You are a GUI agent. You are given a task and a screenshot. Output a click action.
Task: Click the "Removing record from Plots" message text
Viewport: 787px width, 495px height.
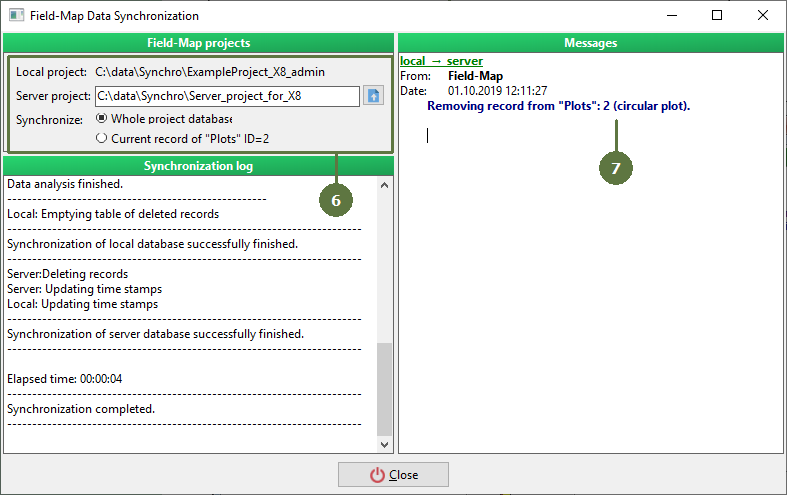click(x=558, y=105)
